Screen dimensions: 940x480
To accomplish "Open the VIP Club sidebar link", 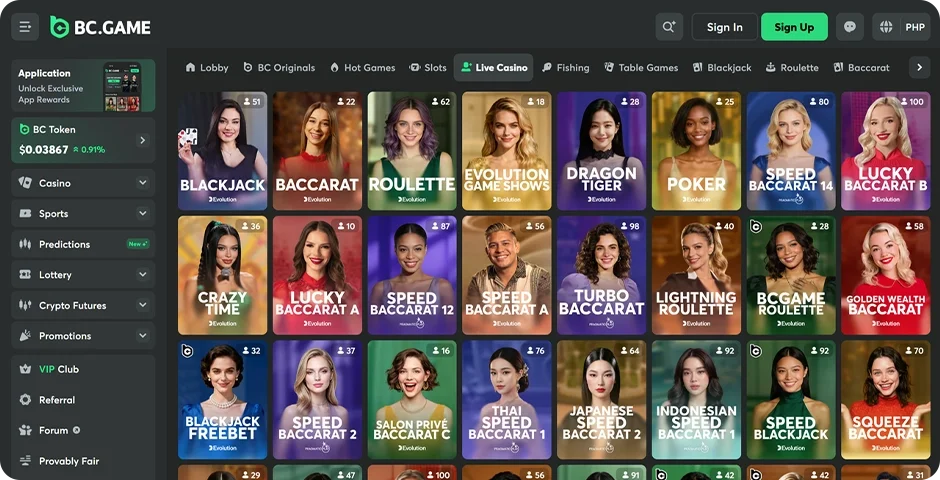I will click(x=83, y=369).
